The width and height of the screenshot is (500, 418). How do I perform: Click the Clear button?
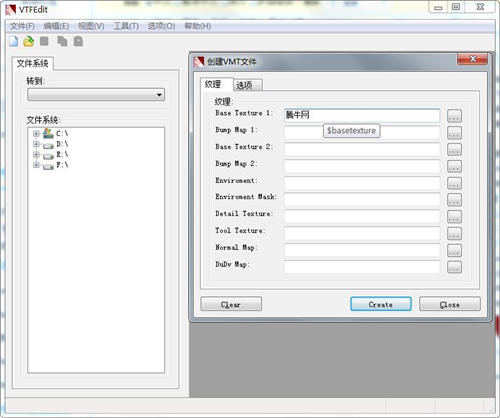(231, 304)
